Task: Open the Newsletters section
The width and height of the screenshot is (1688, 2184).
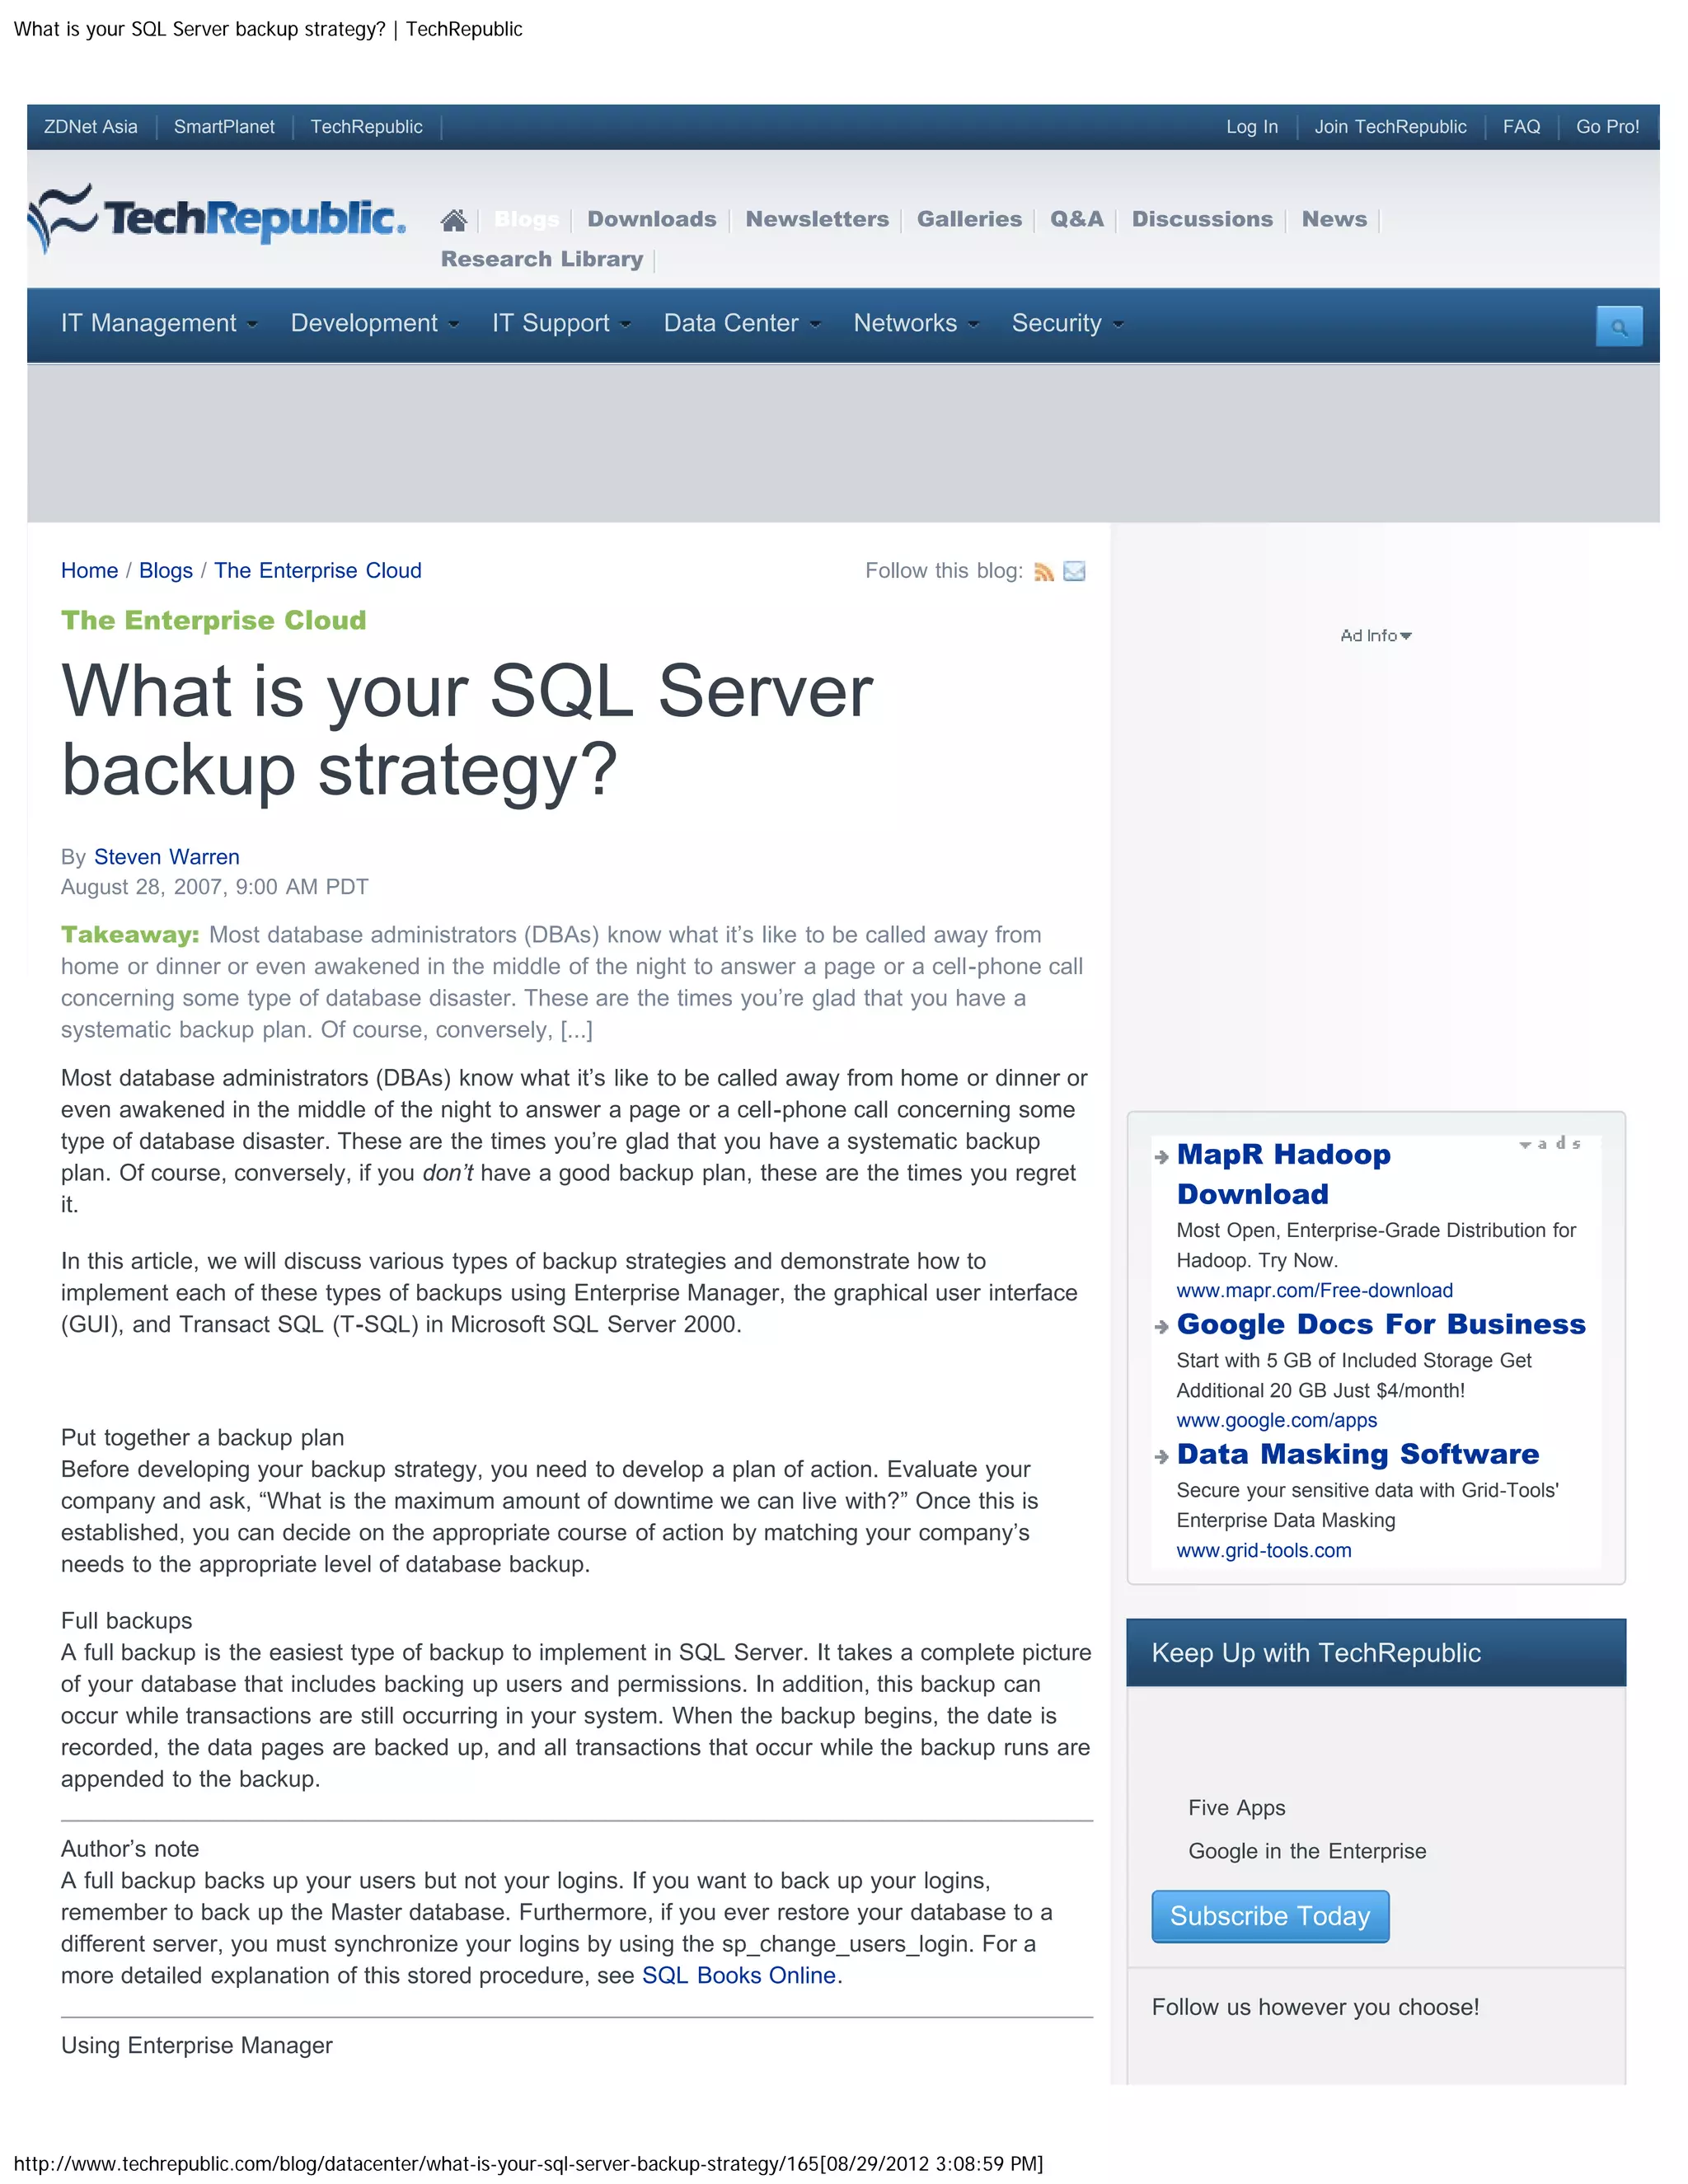Action: 817,219
